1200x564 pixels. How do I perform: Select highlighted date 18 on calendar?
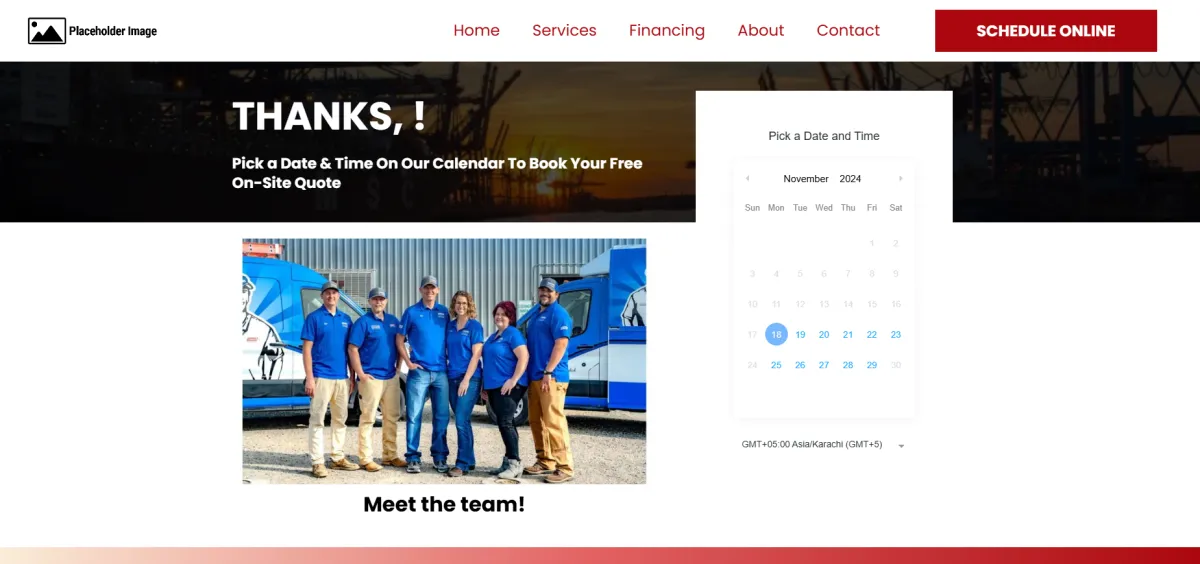coord(776,335)
